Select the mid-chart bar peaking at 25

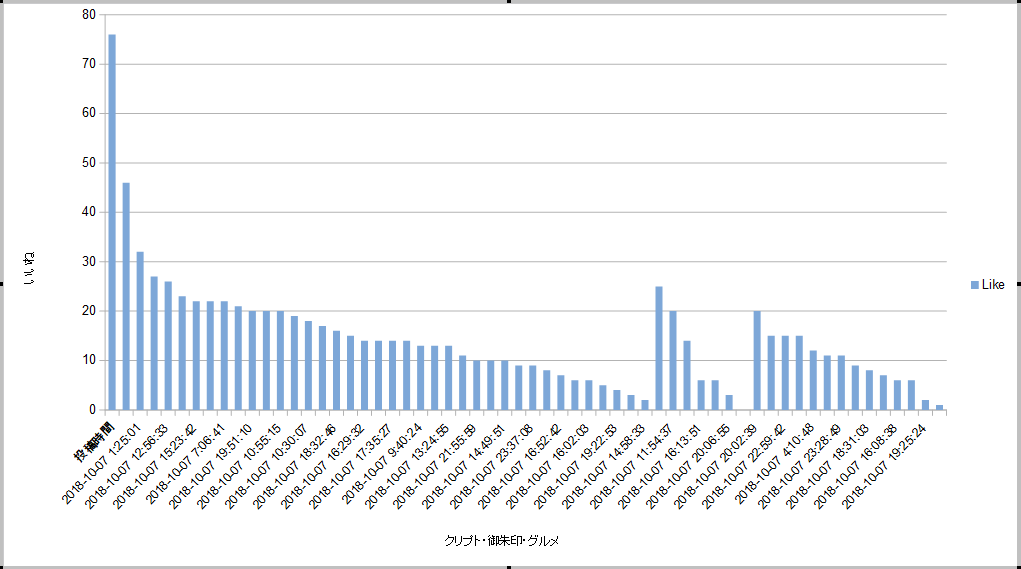click(659, 347)
